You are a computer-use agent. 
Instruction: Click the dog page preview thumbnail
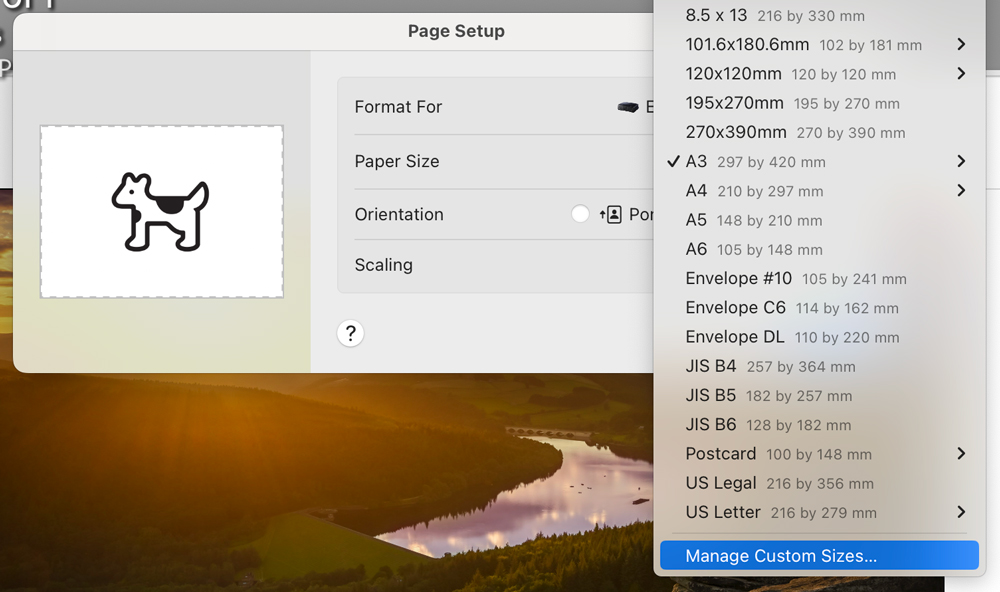pyautogui.click(x=162, y=211)
